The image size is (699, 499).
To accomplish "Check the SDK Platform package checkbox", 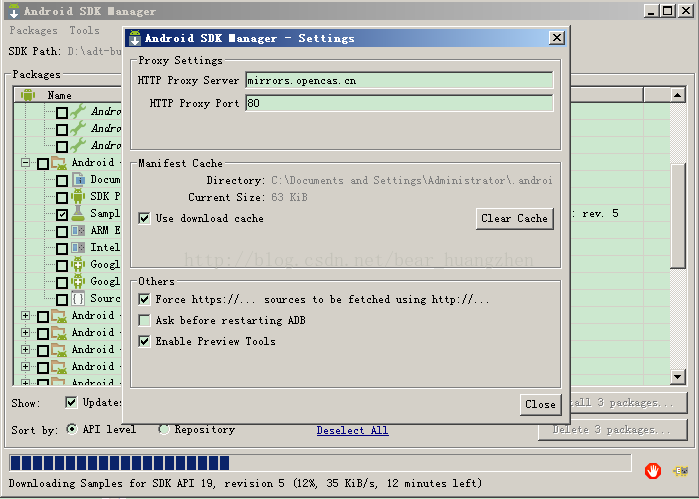I will 62,197.
